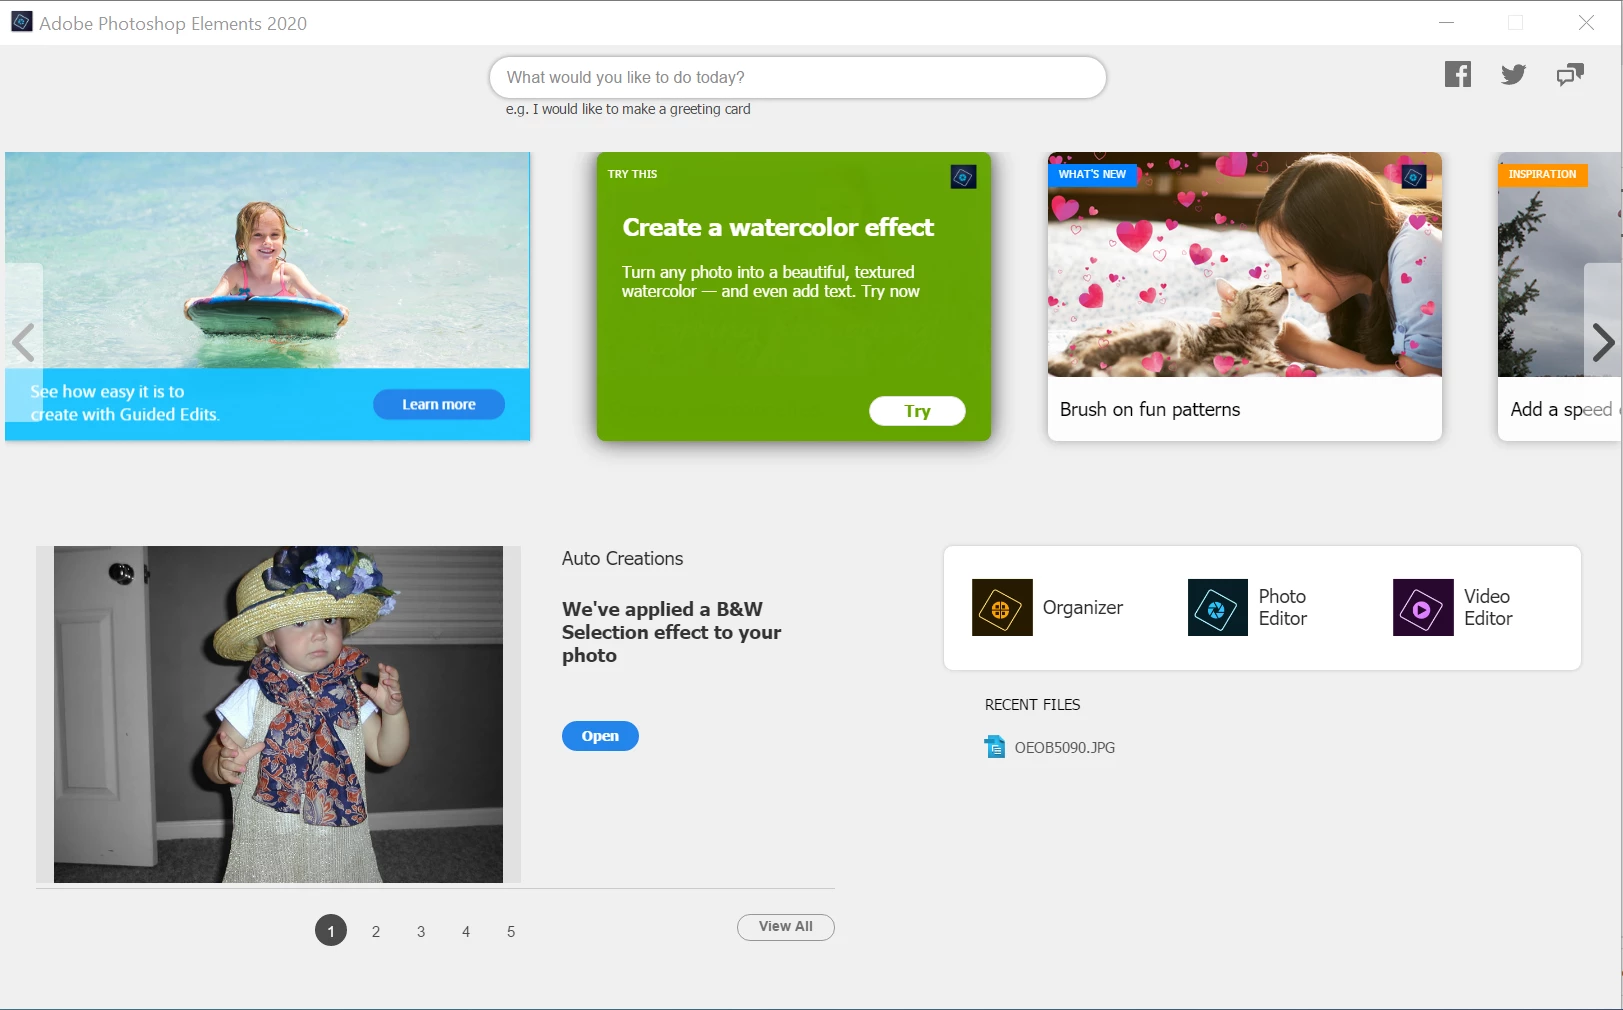Click the greeting card example hint text
The image size is (1623, 1010).
[628, 109]
